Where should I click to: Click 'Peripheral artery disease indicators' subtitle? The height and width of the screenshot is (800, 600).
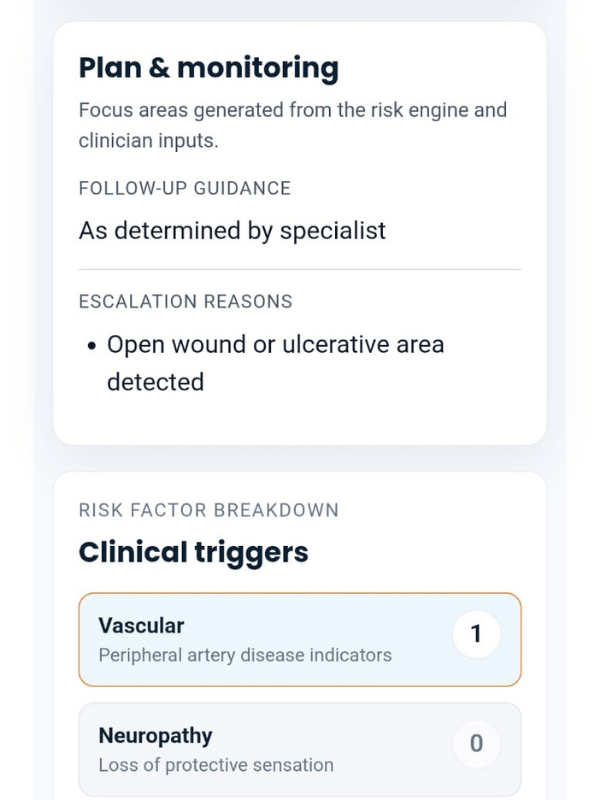point(245,655)
